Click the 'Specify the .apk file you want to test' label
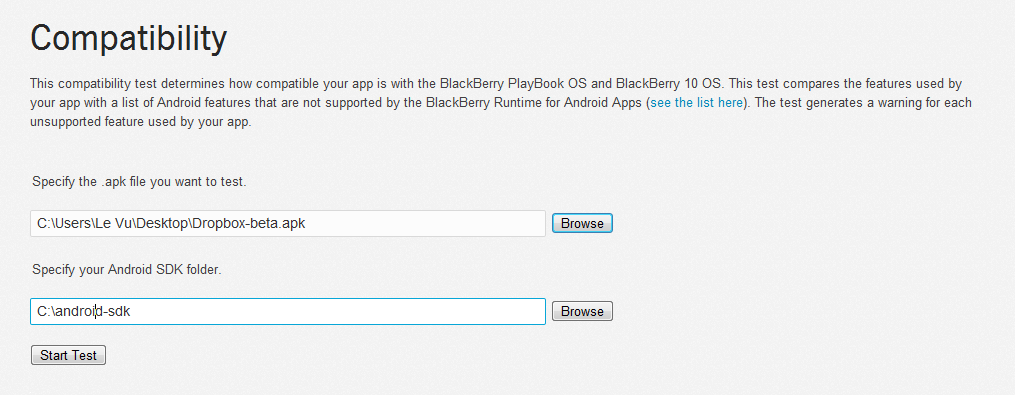This screenshot has width=1018, height=398. click(139, 182)
